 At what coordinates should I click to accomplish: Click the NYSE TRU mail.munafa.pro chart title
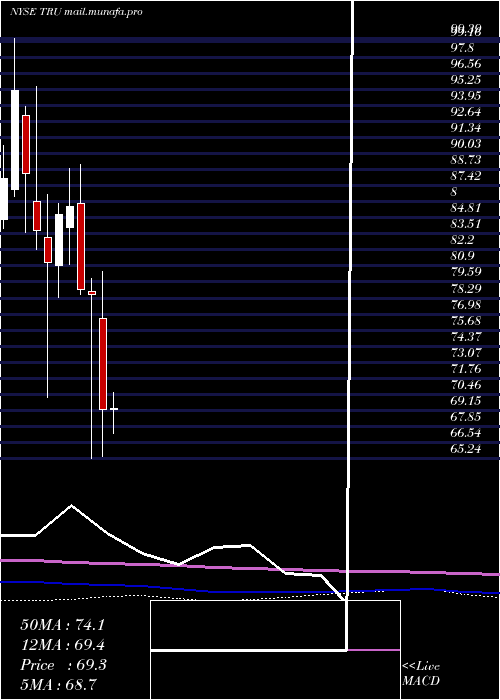click(x=76, y=12)
